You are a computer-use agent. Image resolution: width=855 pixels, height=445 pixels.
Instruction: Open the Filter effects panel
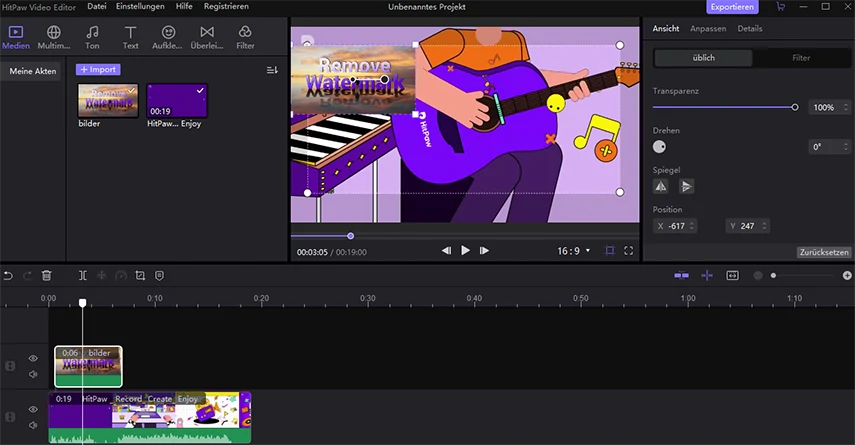[245, 38]
